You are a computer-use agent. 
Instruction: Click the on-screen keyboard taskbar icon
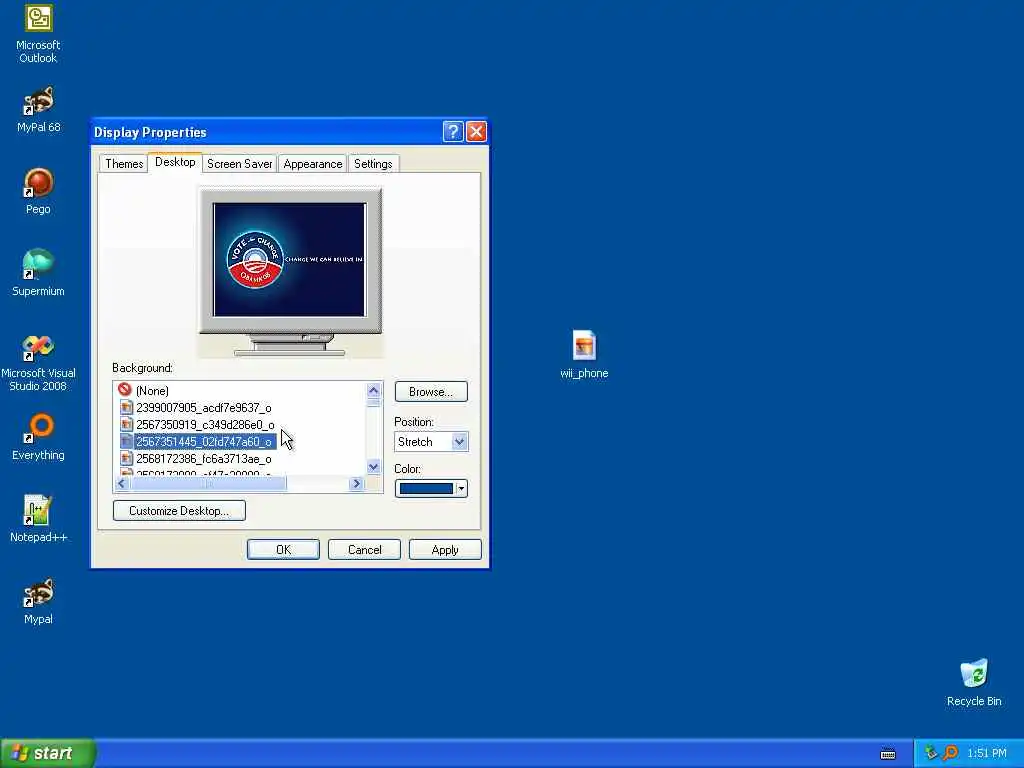[888, 754]
